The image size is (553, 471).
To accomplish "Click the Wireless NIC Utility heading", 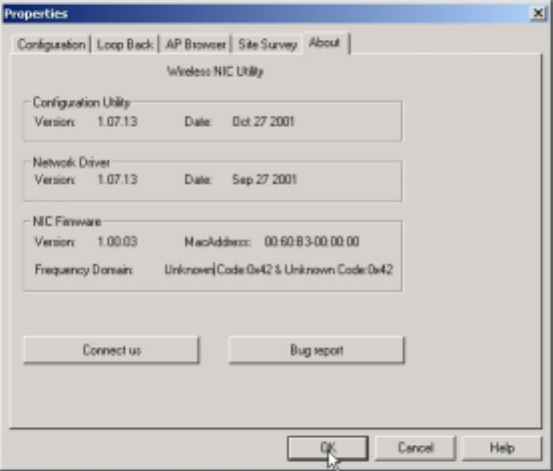I will [215, 72].
